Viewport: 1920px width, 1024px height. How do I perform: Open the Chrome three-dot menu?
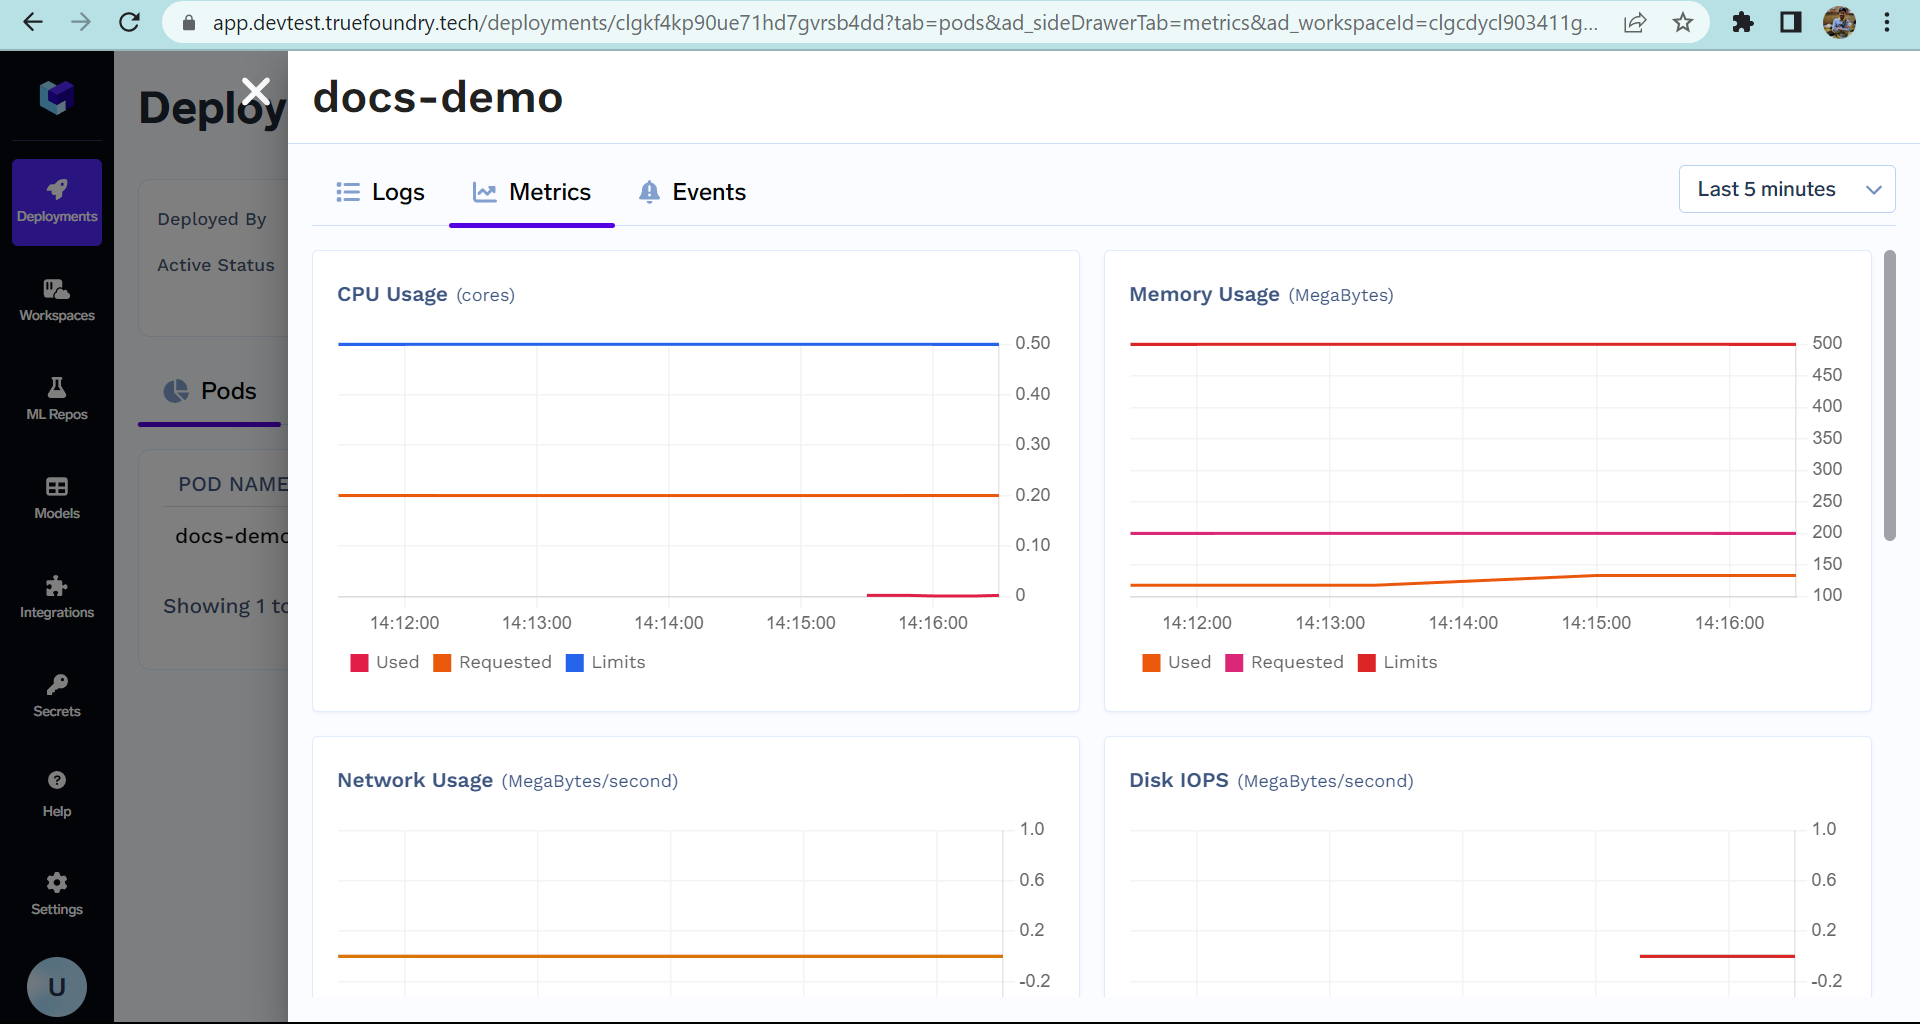pyautogui.click(x=1887, y=22)
